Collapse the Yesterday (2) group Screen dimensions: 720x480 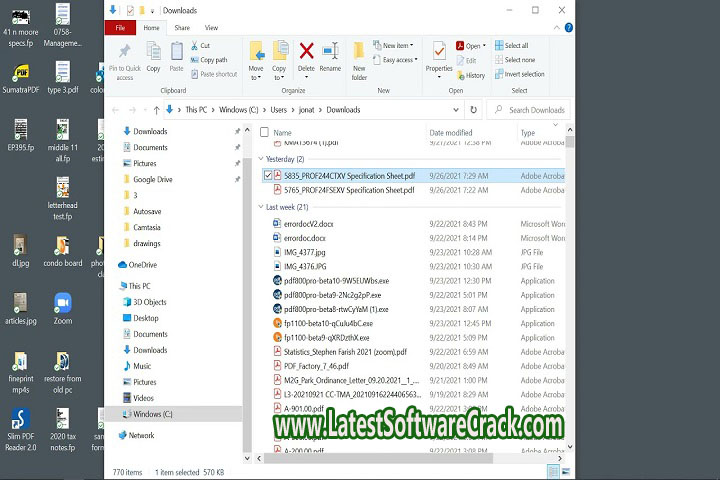(261, 158)
